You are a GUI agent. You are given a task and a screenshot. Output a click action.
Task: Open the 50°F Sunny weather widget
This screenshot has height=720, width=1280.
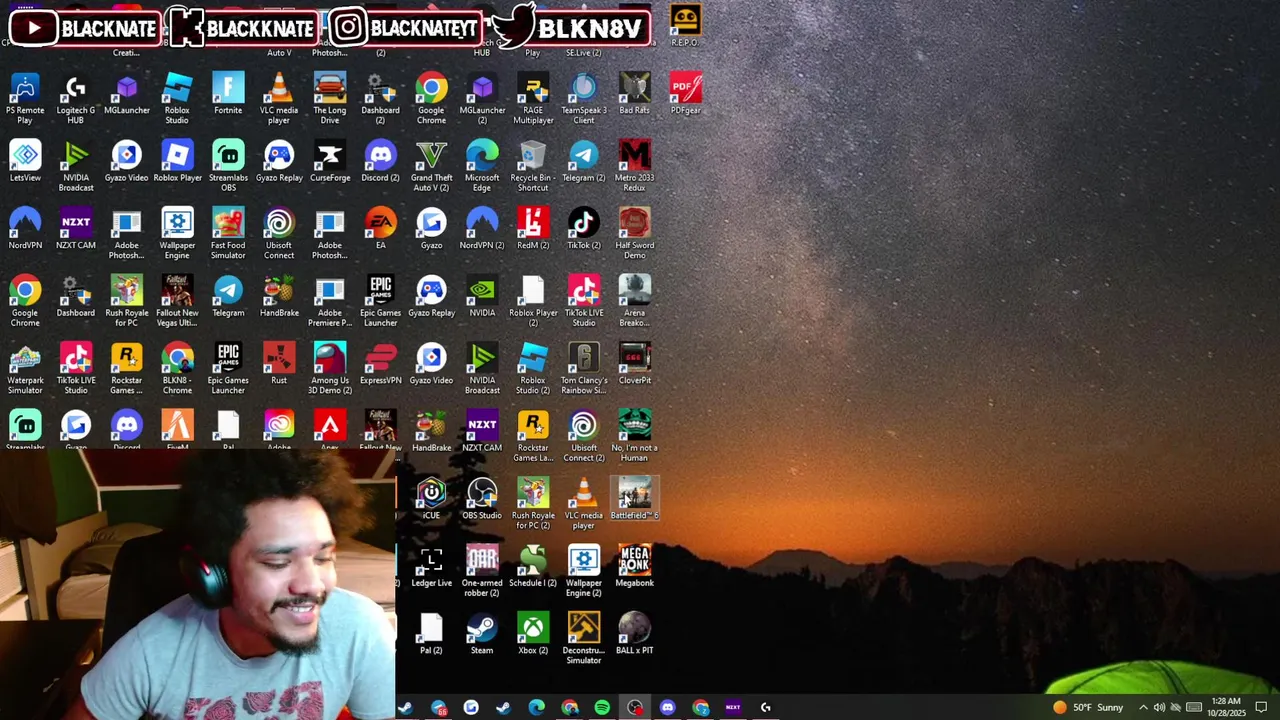pos(1088,708)
